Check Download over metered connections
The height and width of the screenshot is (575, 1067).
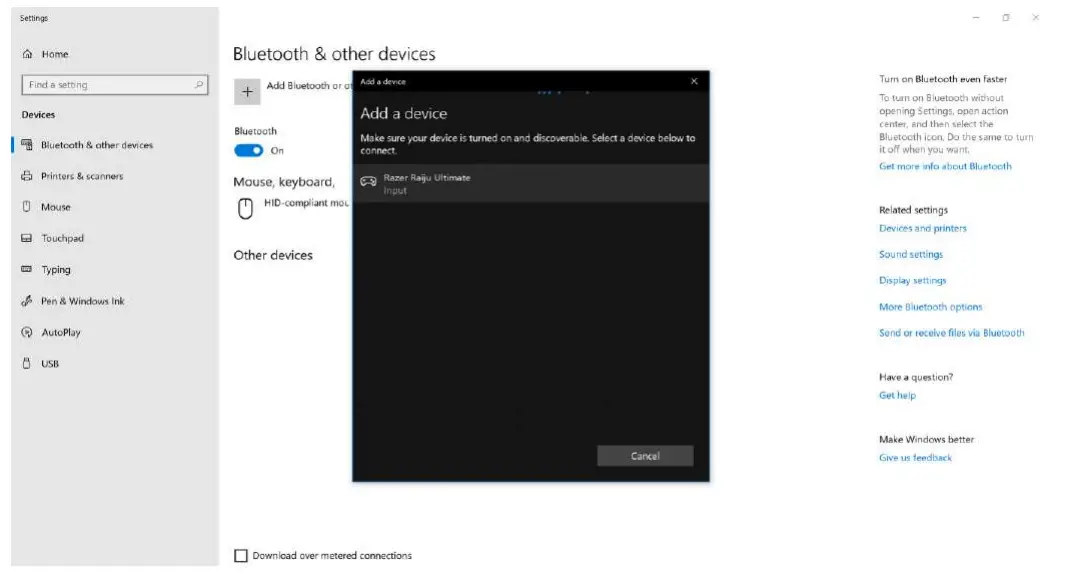pyautogui.click(x=241, y=556)
